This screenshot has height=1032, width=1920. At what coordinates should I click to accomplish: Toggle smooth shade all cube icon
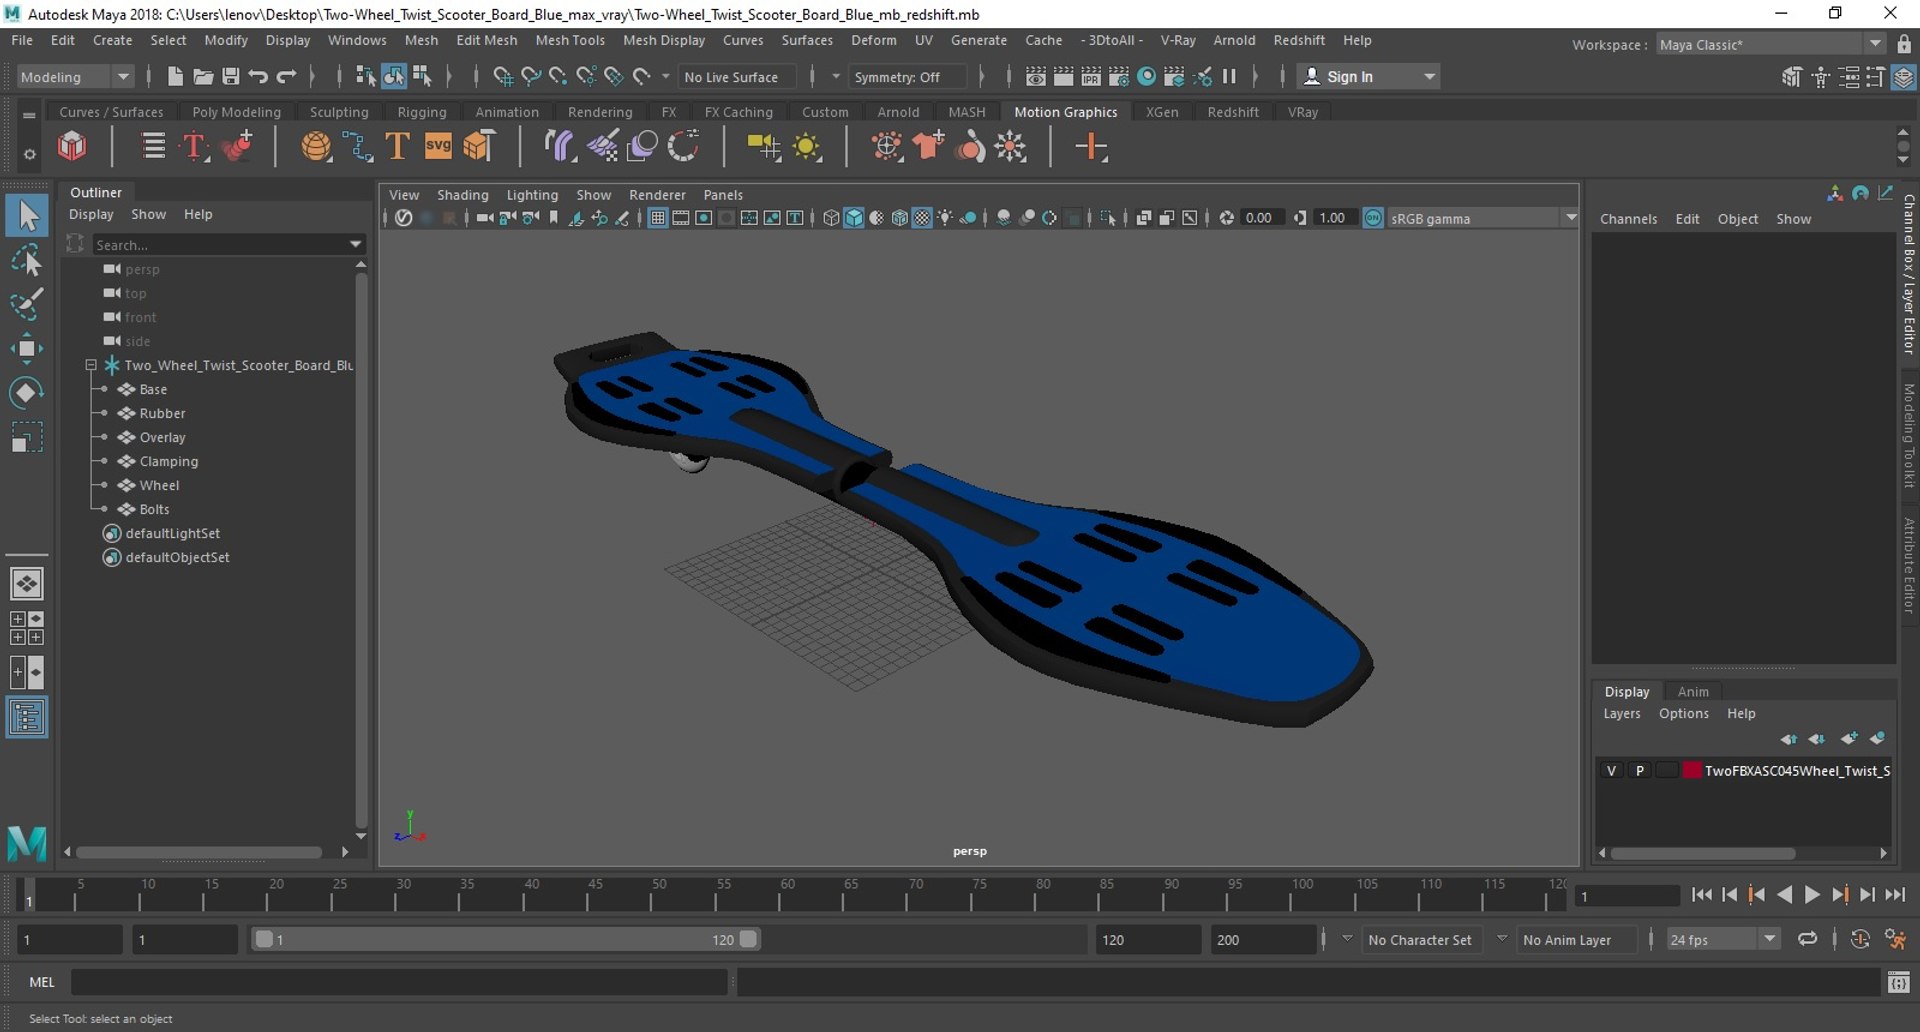(x=854, y=218)
